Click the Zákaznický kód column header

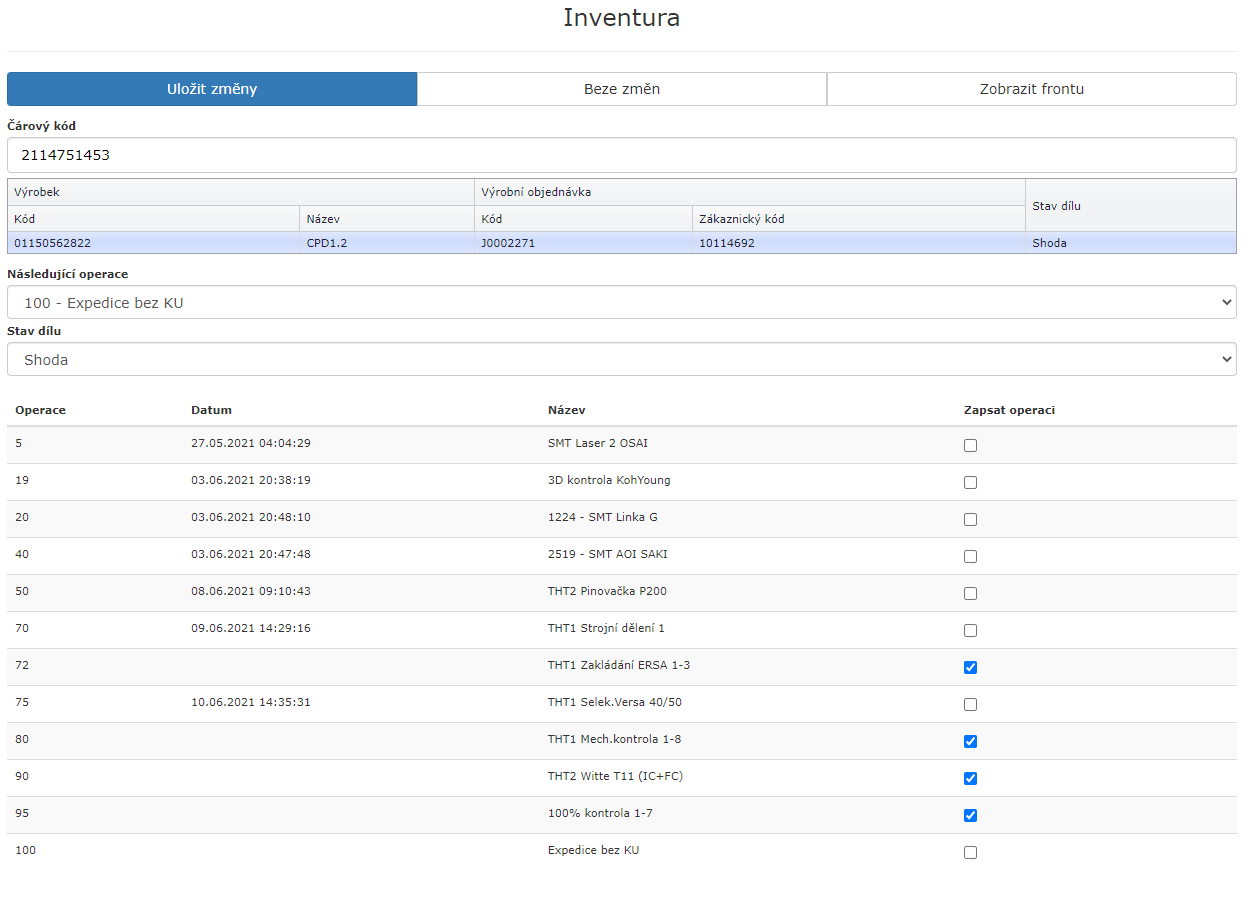740,219
